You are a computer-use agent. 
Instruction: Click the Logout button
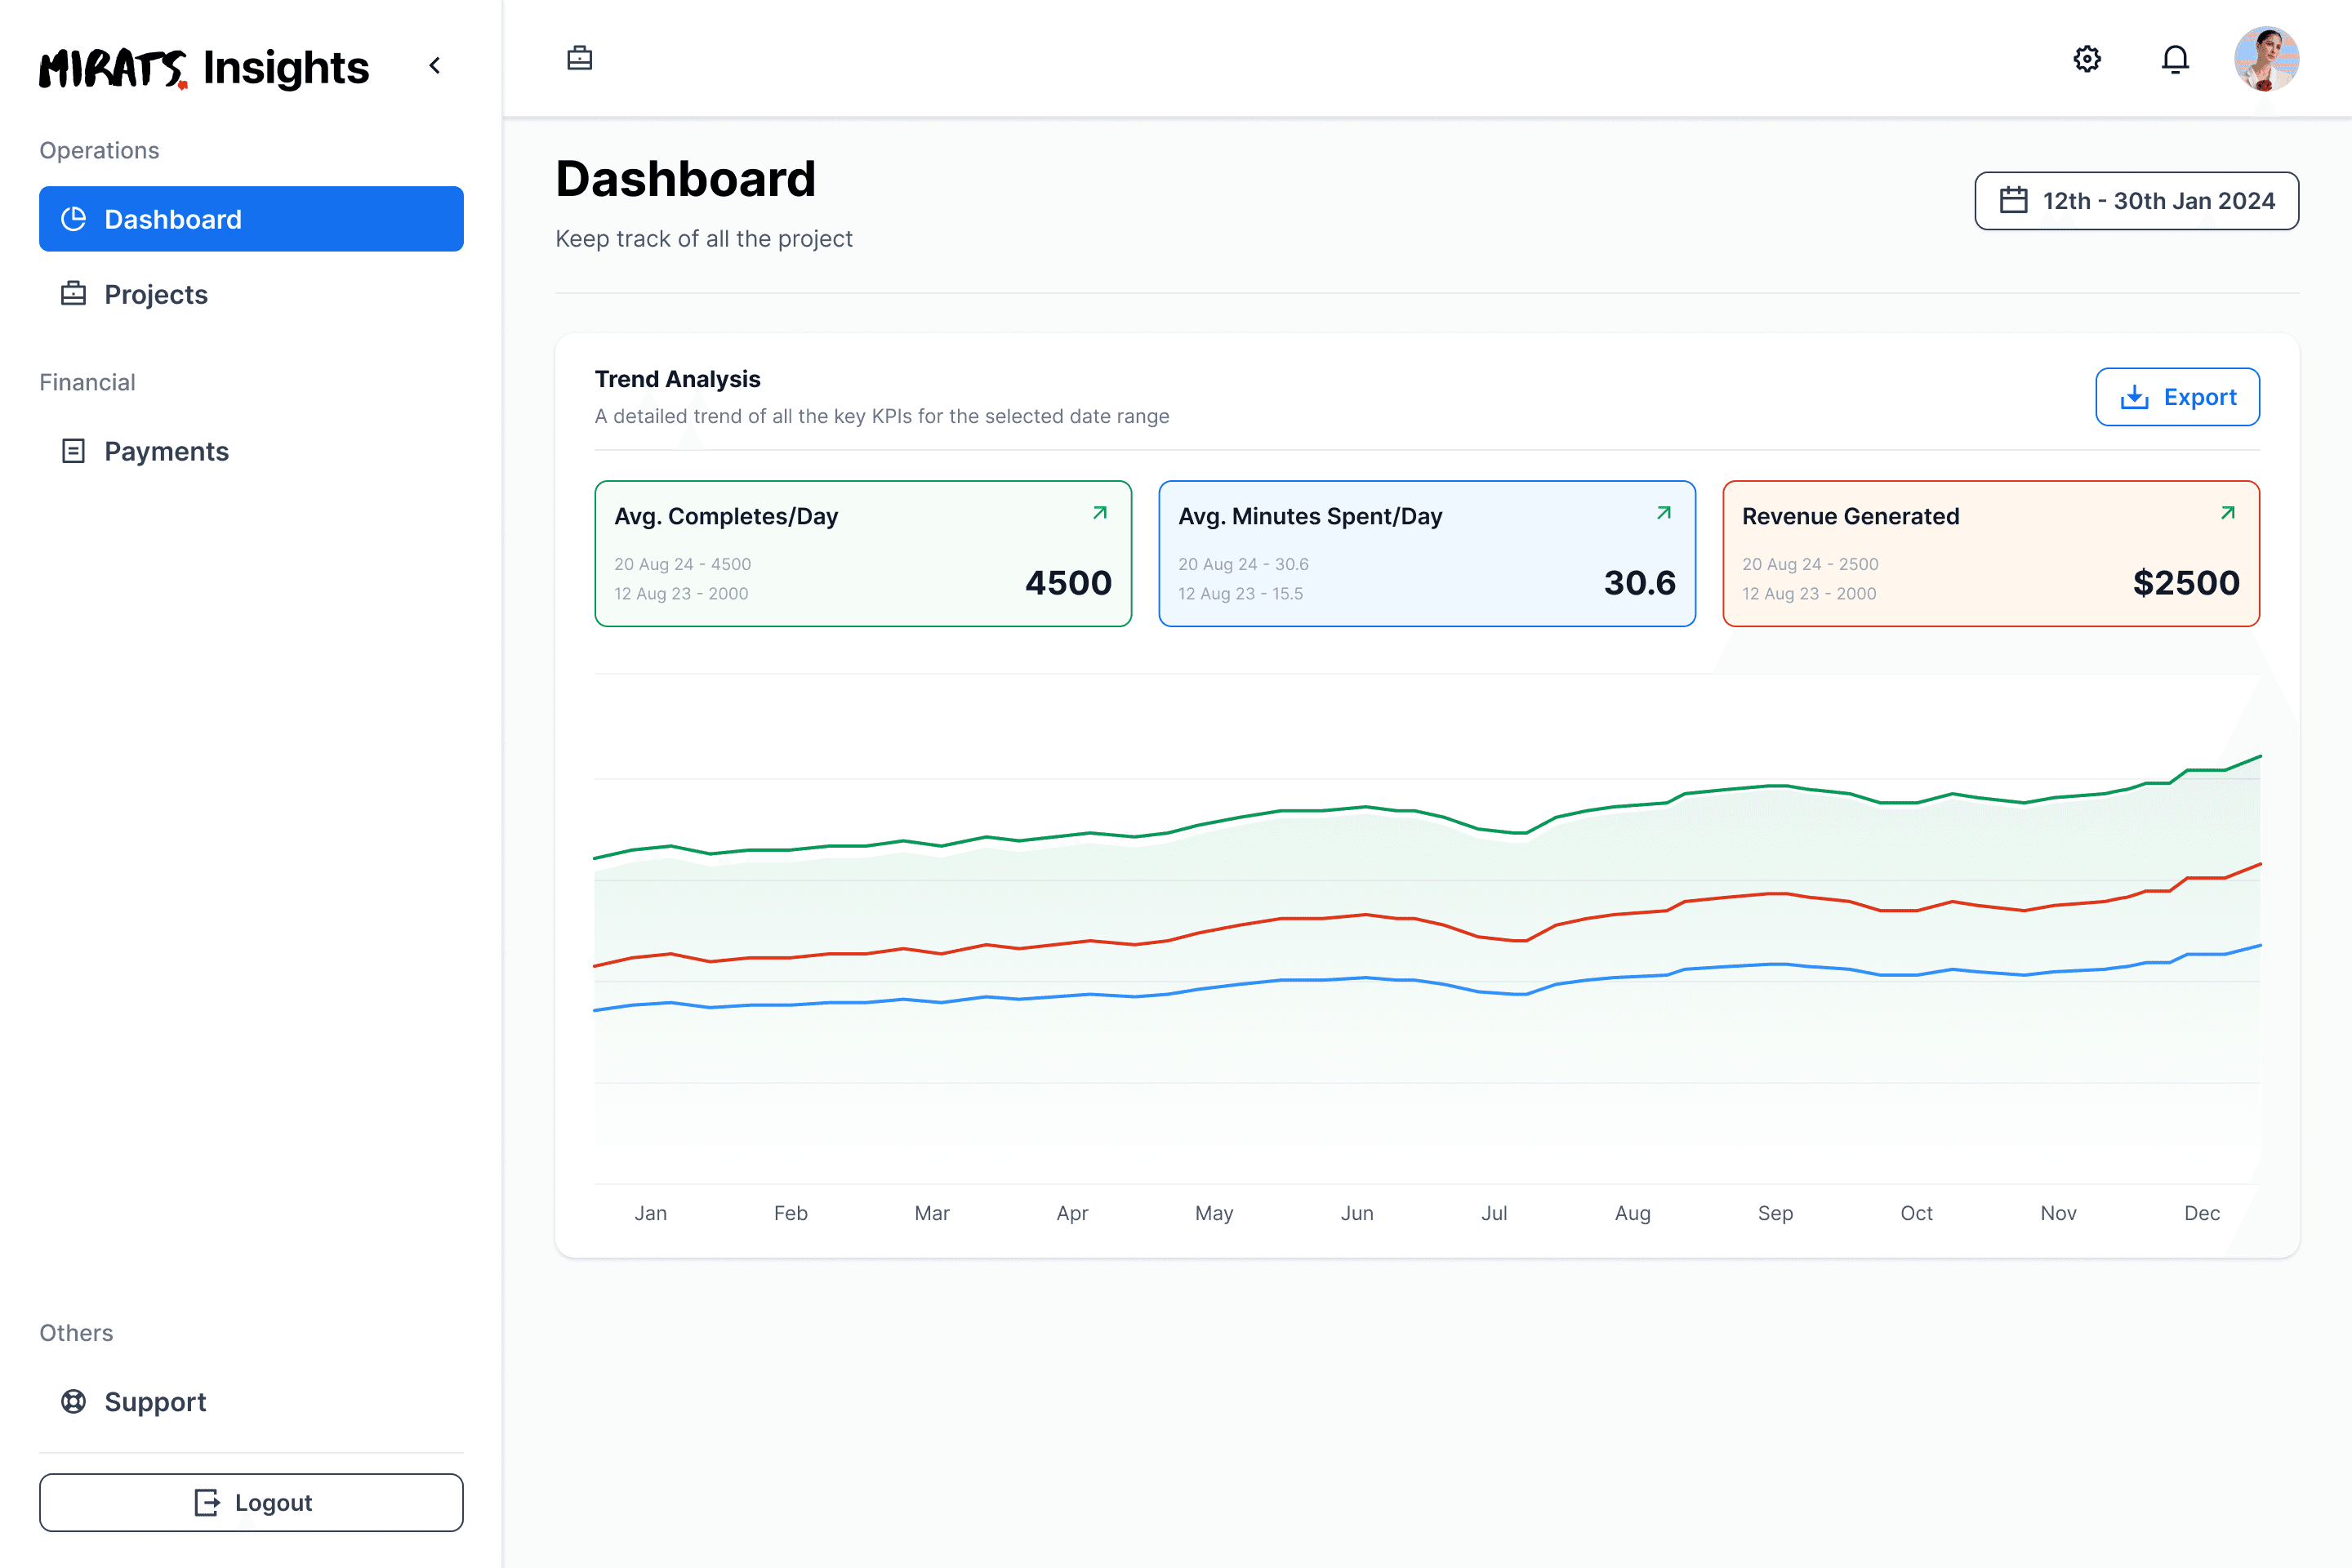(x=251, y=1502)
